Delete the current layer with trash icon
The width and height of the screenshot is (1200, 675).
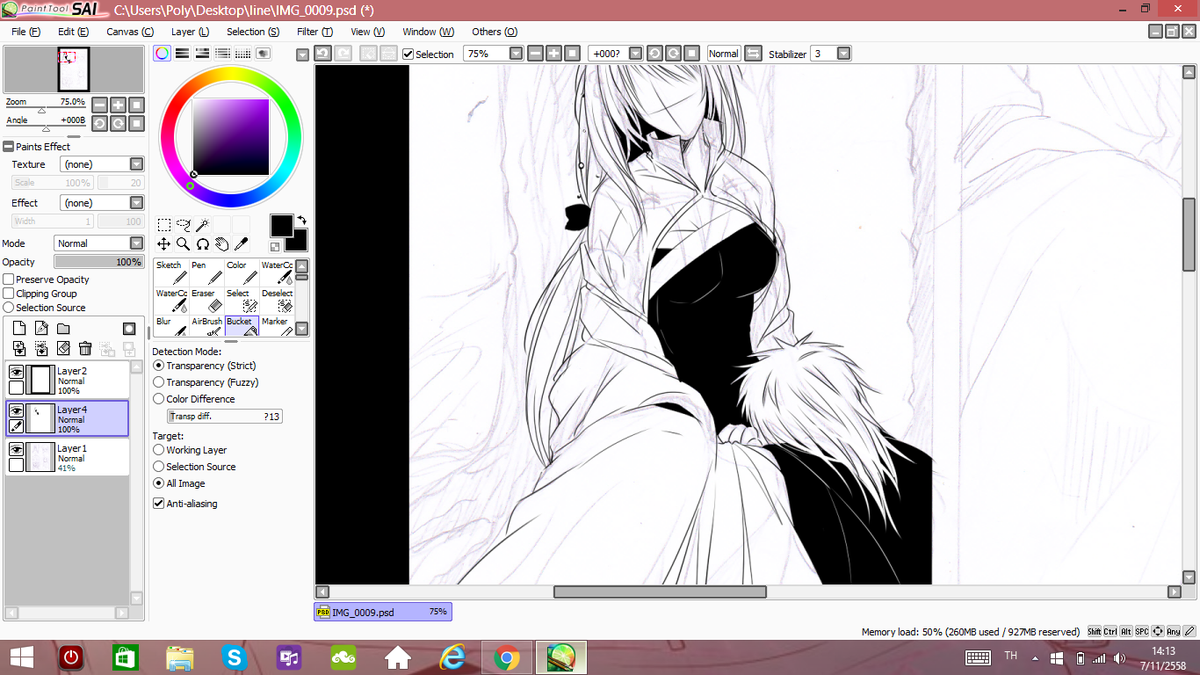85,348
